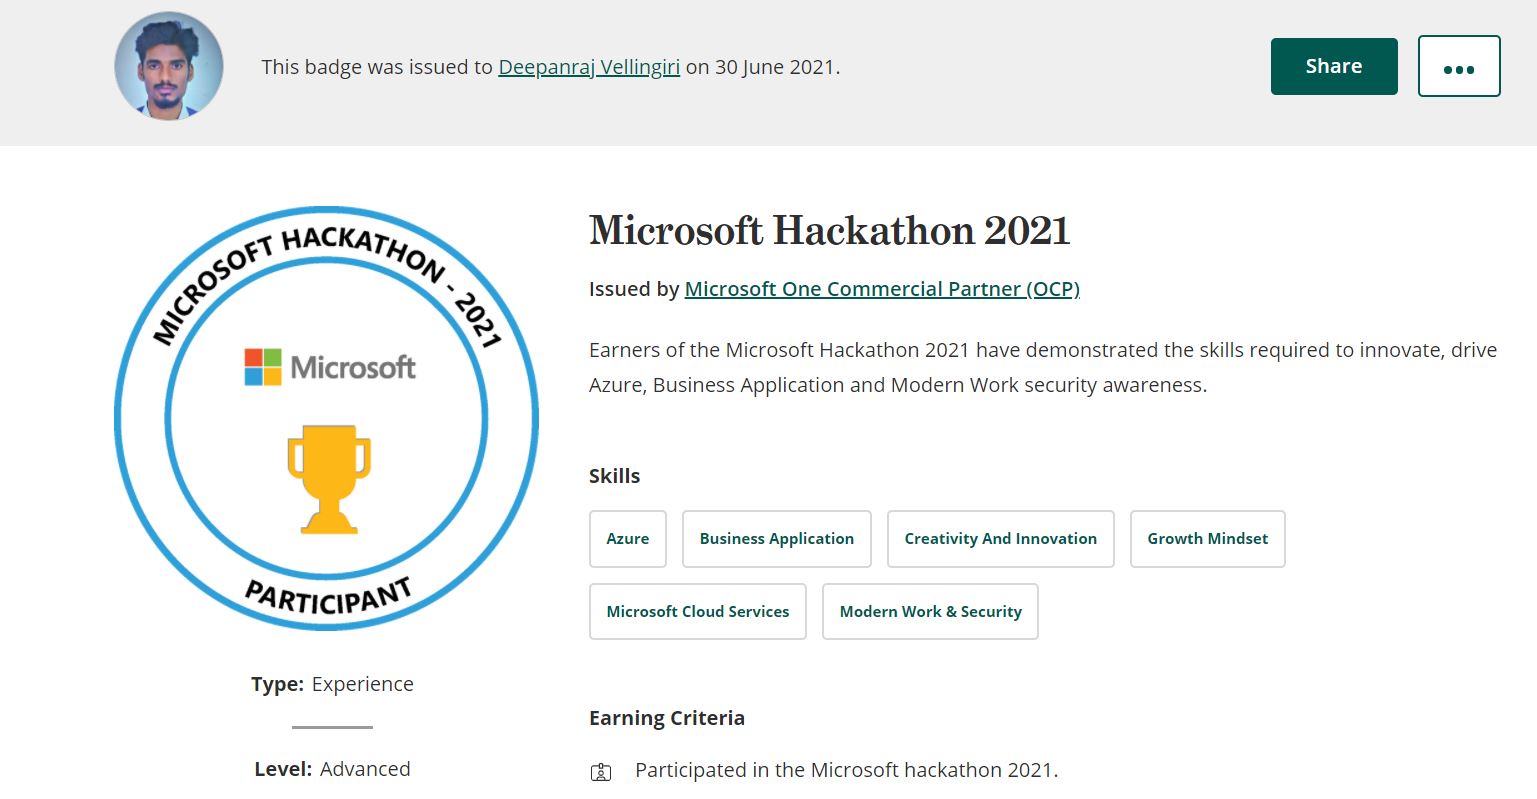Click the Level: Advanced label
The width and height of the screenshot is (1537, 799).
pyautogui.click(x=332, y=769)
